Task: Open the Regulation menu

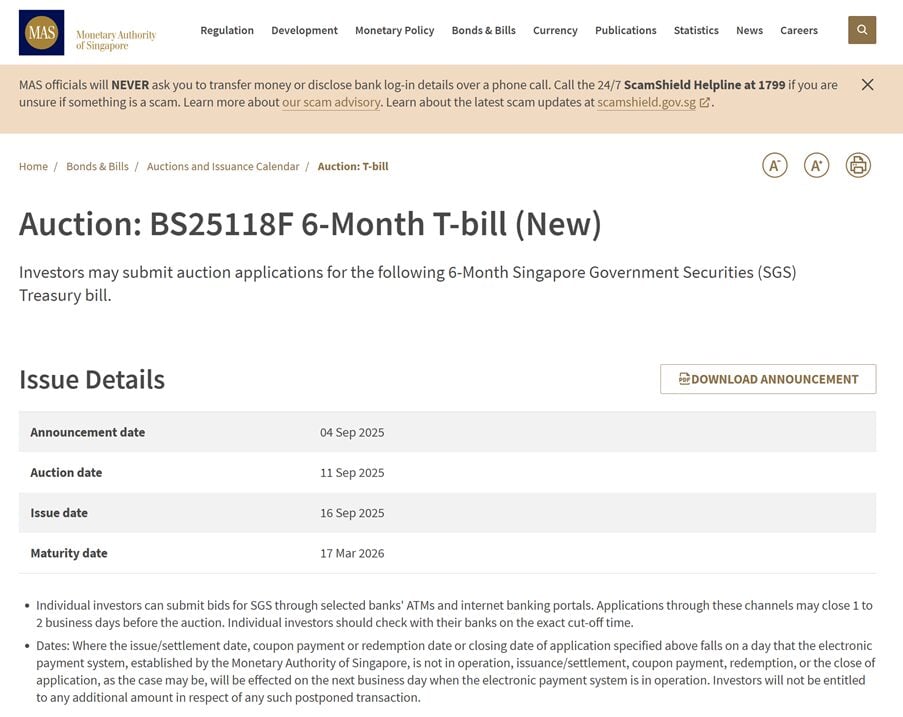Action: pyautogui.click(x=227, y=31)
